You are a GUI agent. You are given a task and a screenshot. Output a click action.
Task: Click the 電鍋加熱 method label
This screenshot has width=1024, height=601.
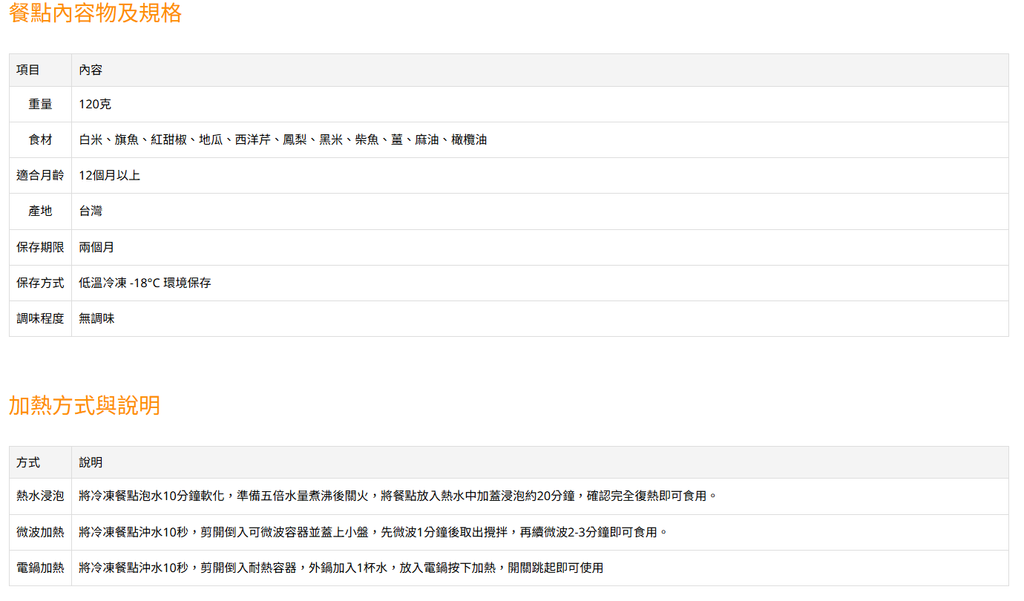[x=40, y=568]
